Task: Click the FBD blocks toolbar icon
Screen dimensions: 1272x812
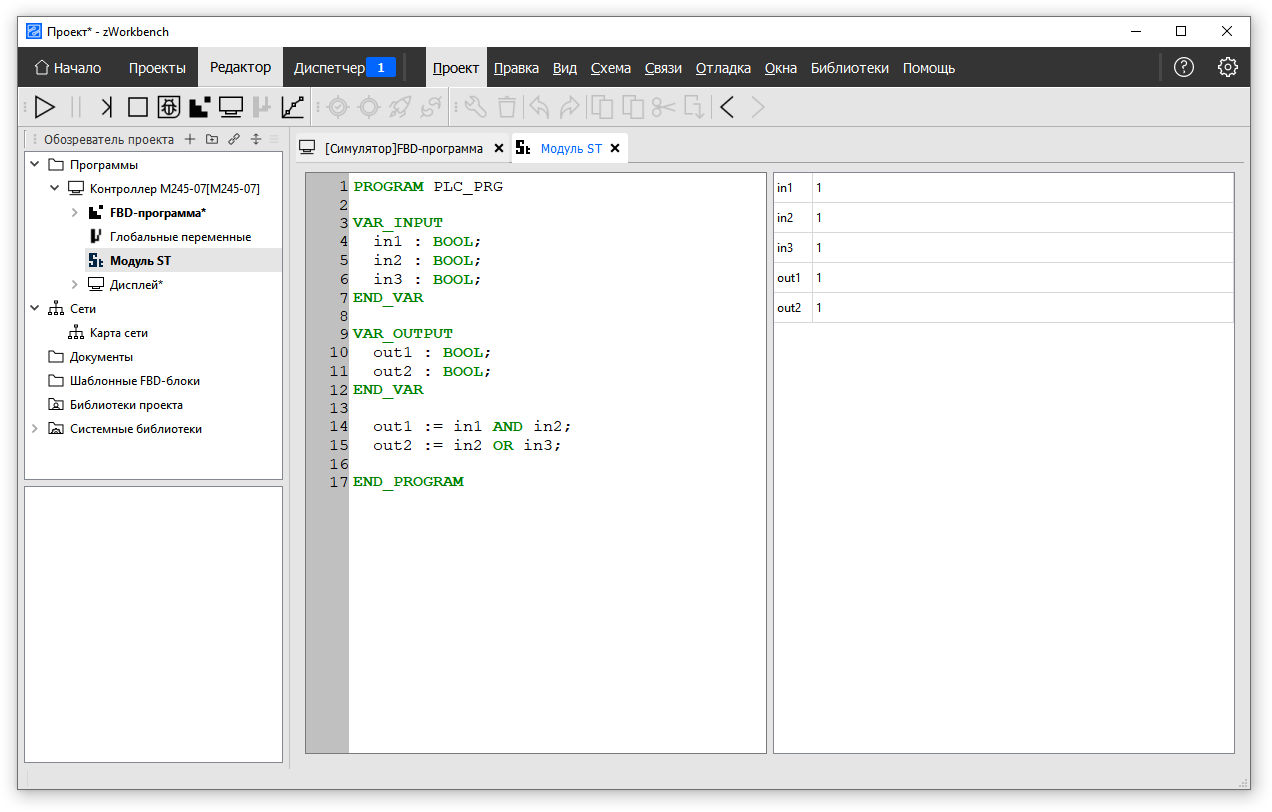Action: (200, 107)
